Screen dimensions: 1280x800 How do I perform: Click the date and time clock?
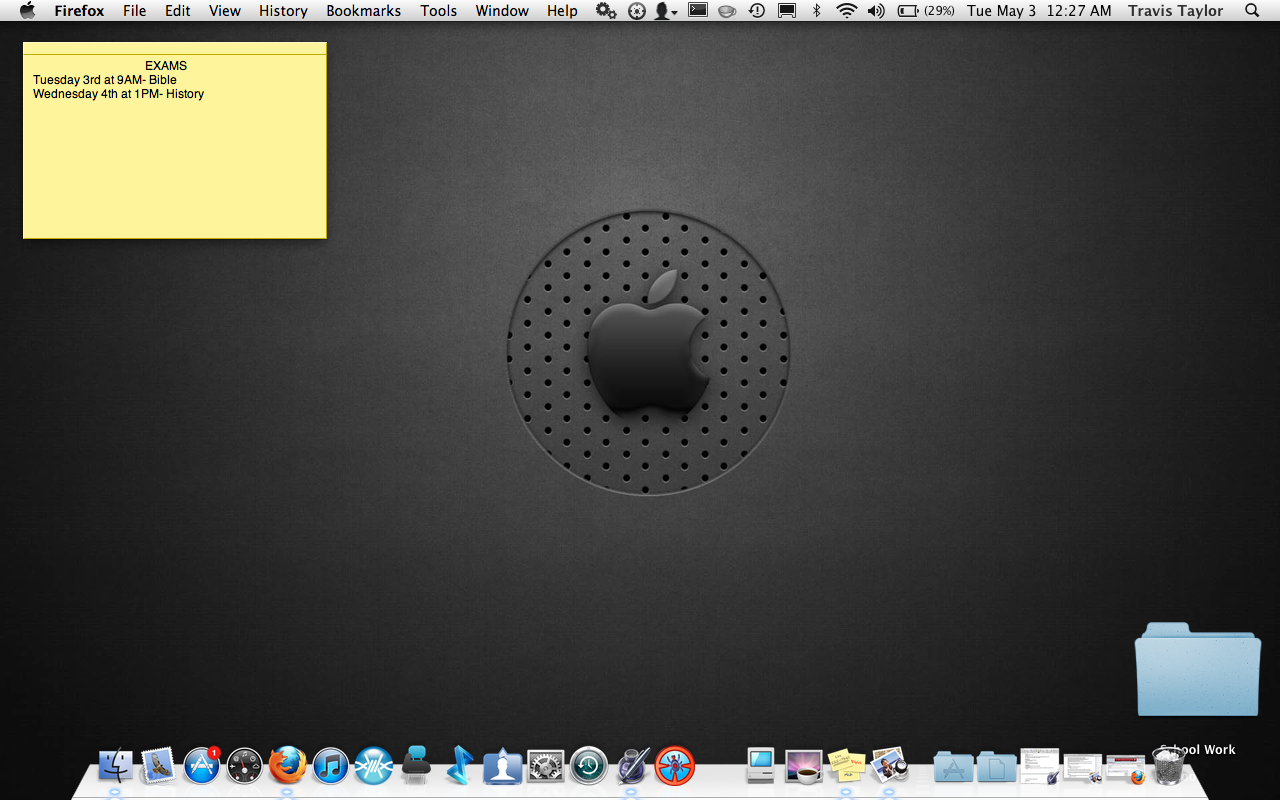click(1039, 11)
